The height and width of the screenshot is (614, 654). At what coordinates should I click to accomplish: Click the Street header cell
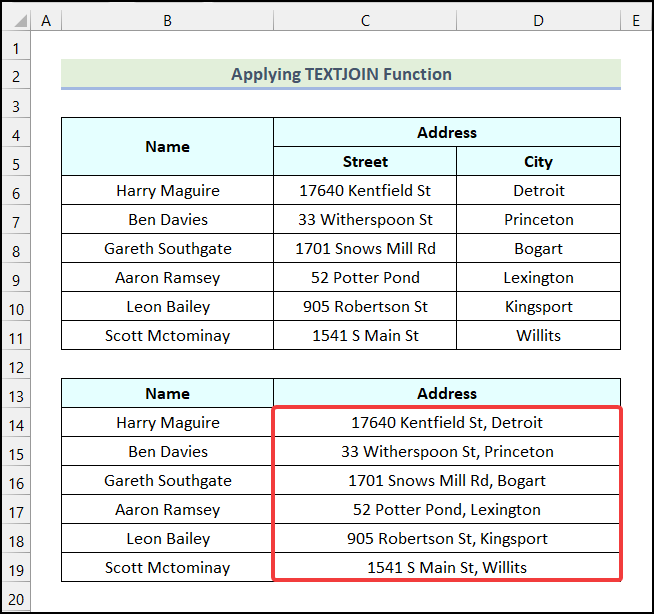[x=365, y=161]
